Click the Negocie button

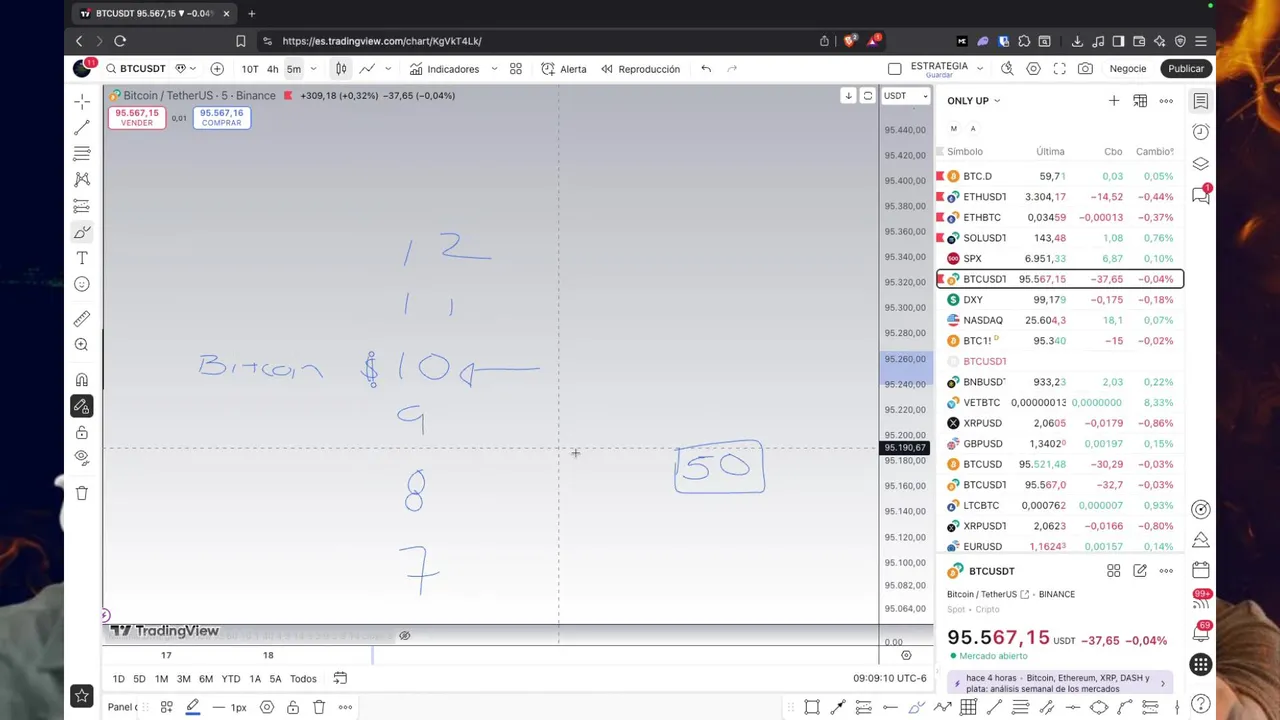click(x=1128, y=69)
